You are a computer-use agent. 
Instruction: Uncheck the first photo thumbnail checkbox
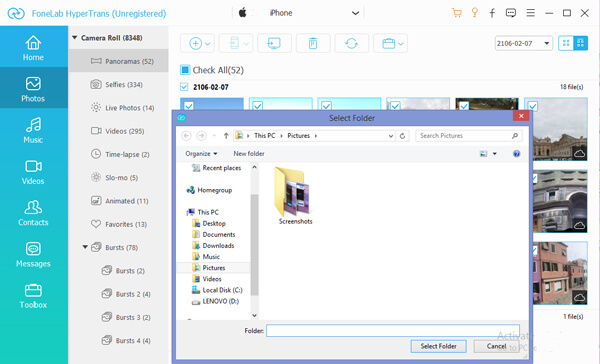click(189, 105)
